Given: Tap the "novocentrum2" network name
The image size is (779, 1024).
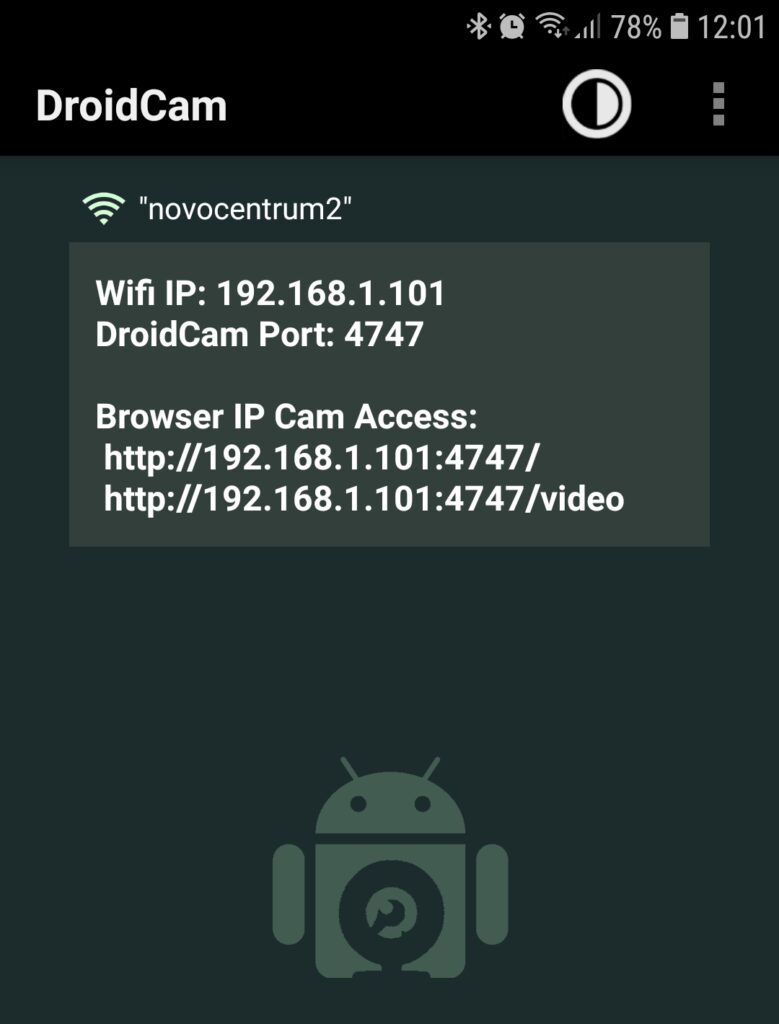Looking at the screenshot, I should pos(246,210).
